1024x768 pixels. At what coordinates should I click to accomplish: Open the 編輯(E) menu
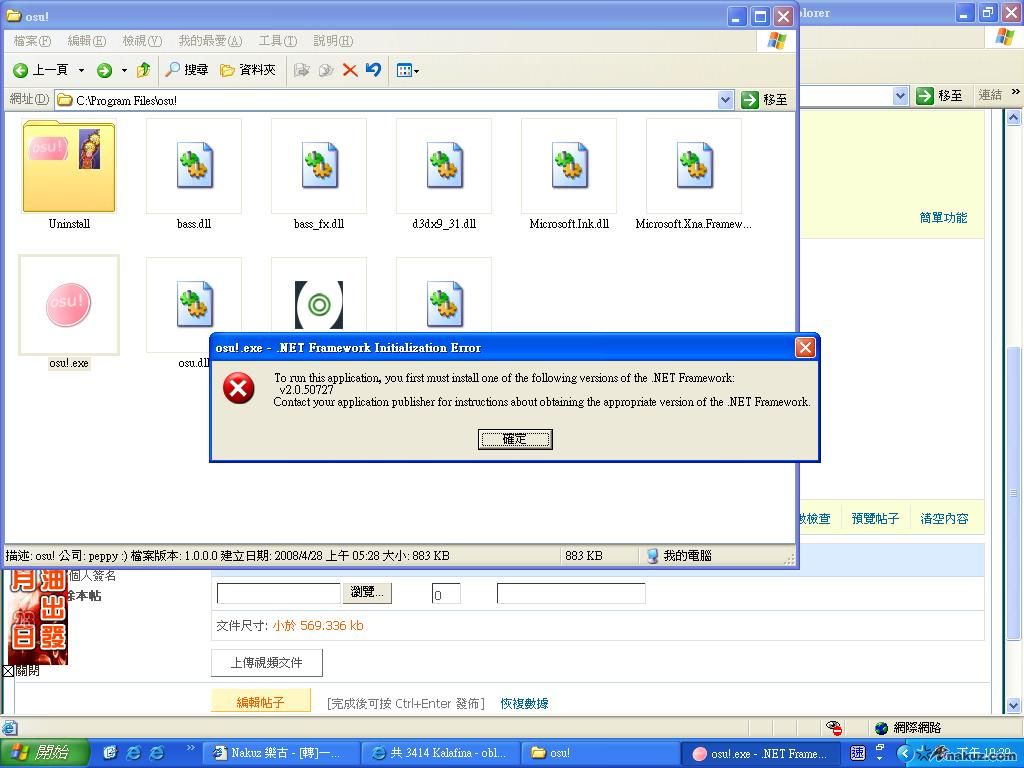[x=87, y=41]
